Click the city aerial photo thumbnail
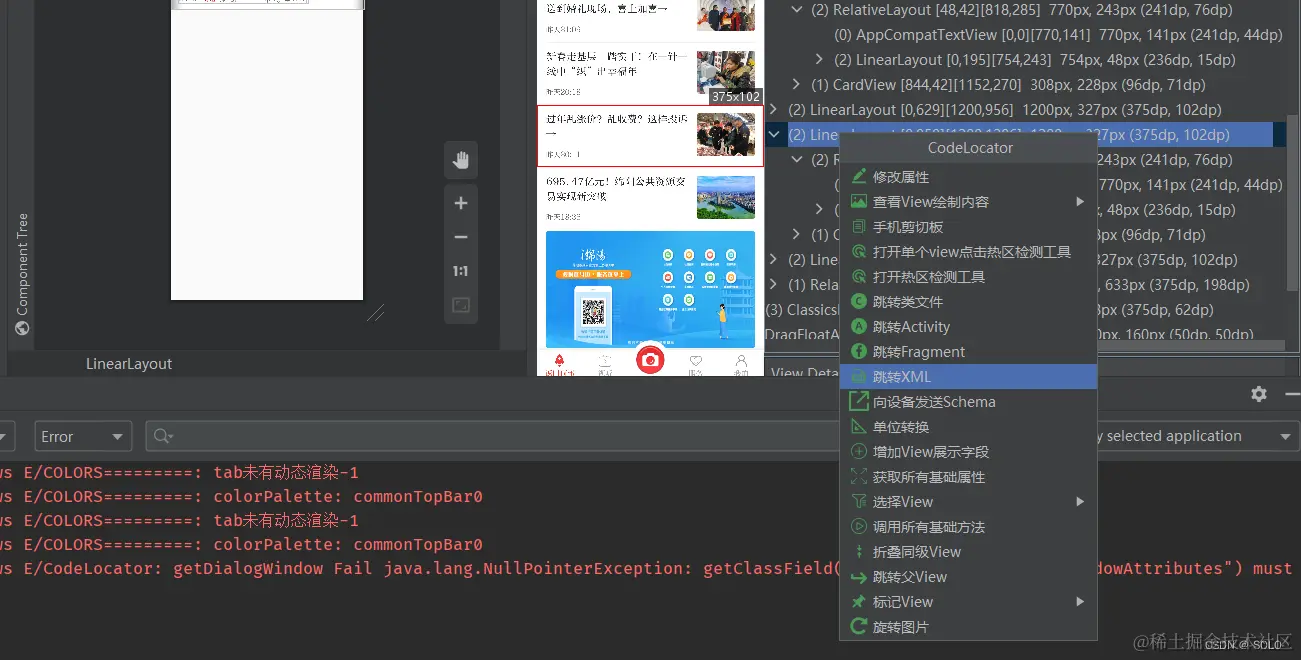The height and width of the screenshot is (660, 1301). [726, 197]
